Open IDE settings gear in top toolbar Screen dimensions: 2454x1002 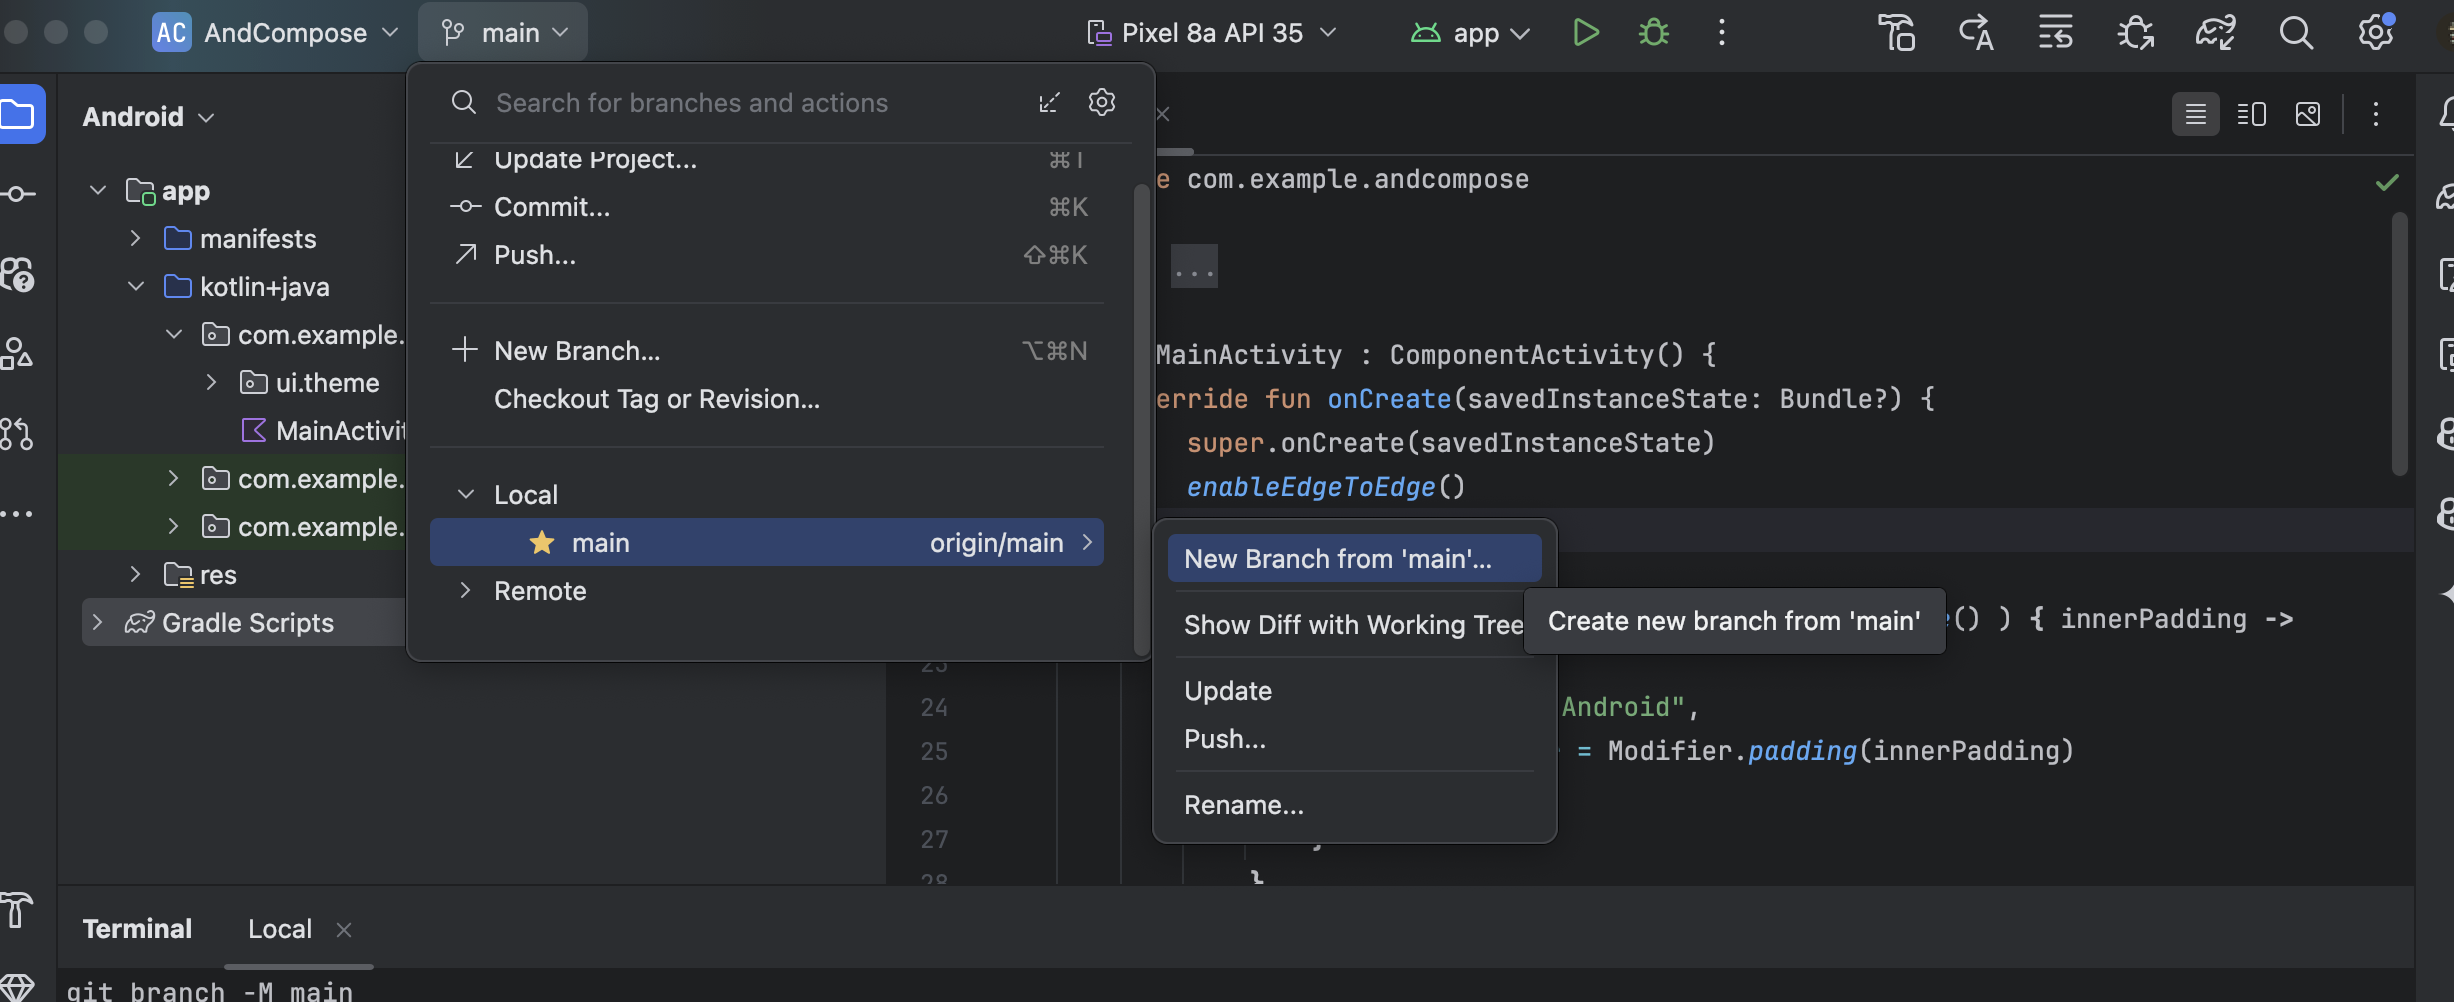2375,33
